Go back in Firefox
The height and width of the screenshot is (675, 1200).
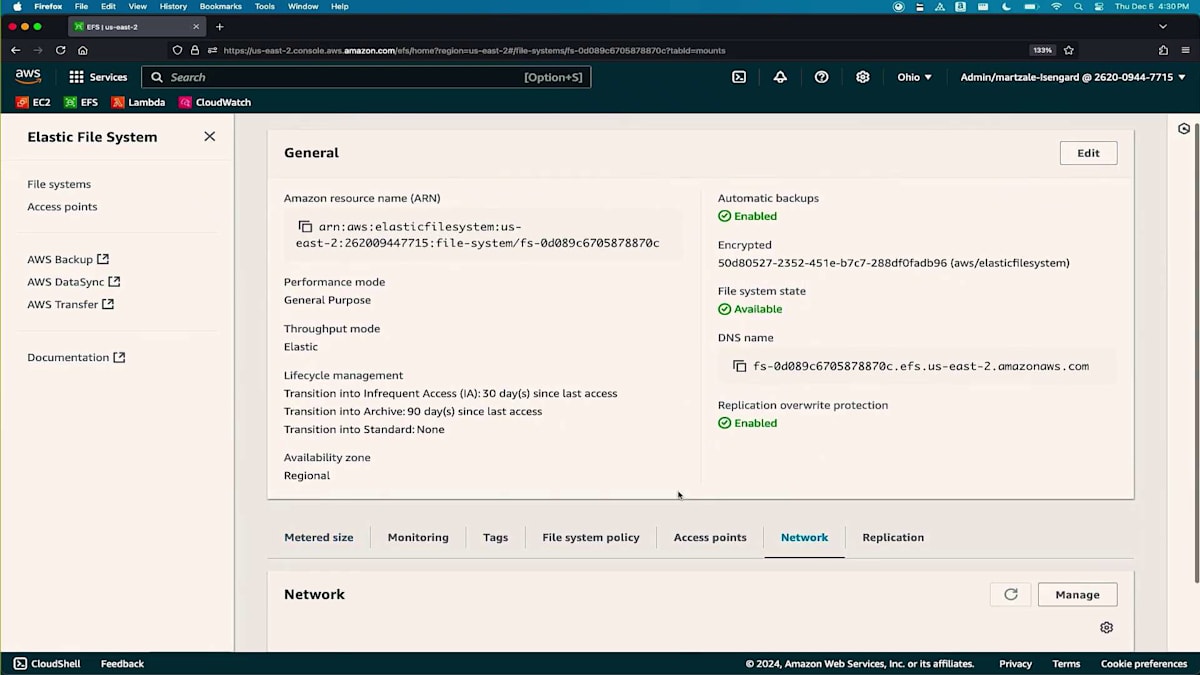pos(15,50)
